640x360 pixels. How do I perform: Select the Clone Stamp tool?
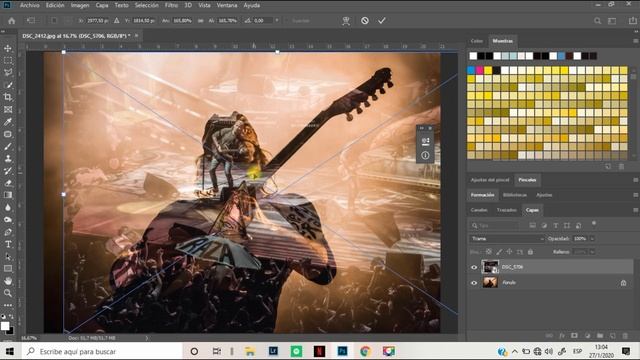point(8,158)
